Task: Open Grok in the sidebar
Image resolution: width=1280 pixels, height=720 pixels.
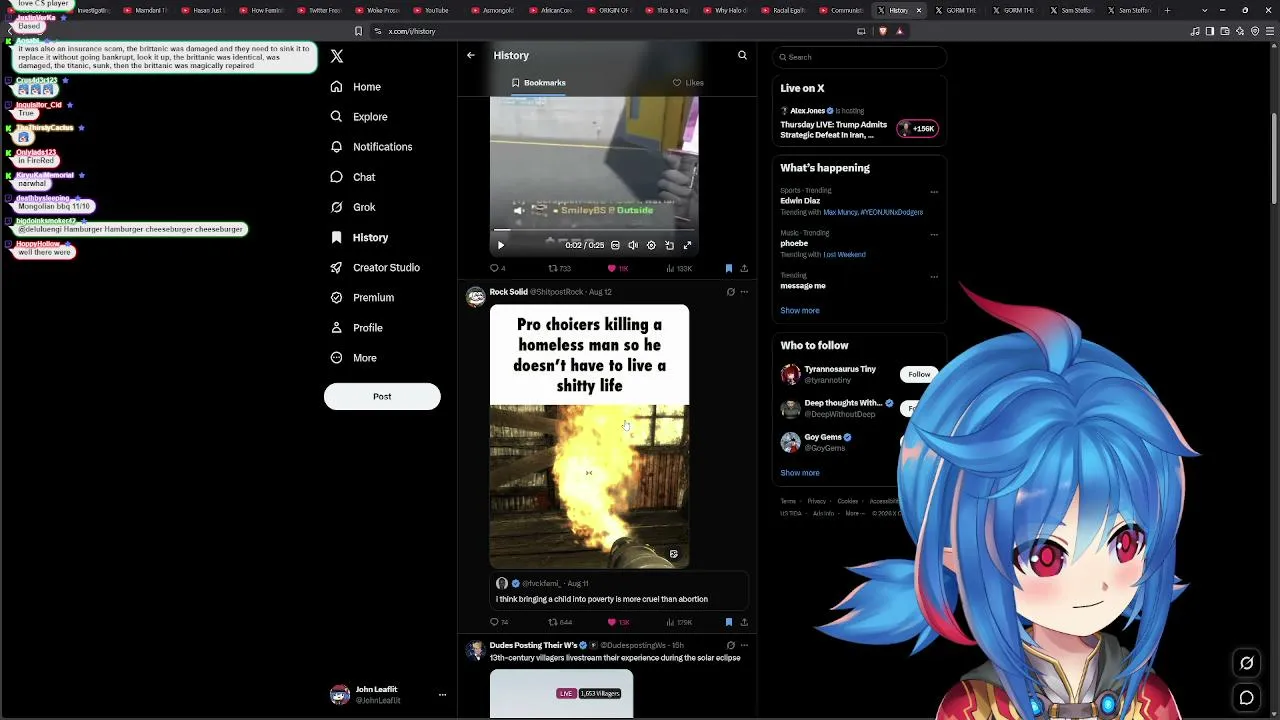Action: [x=353, y=207]
